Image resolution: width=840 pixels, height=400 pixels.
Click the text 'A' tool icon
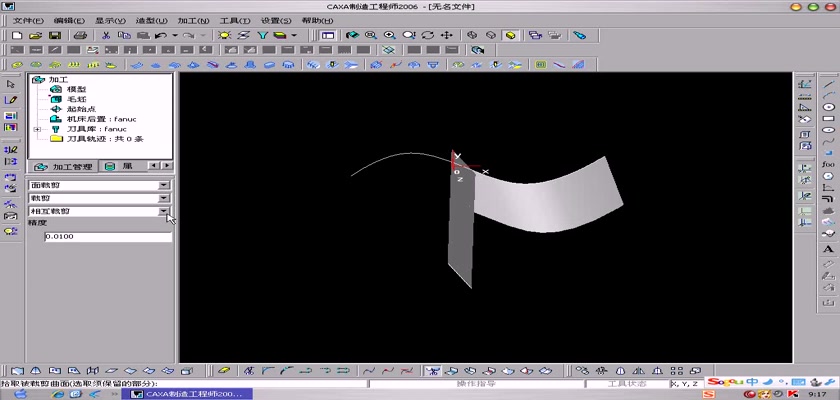(828, 249)
